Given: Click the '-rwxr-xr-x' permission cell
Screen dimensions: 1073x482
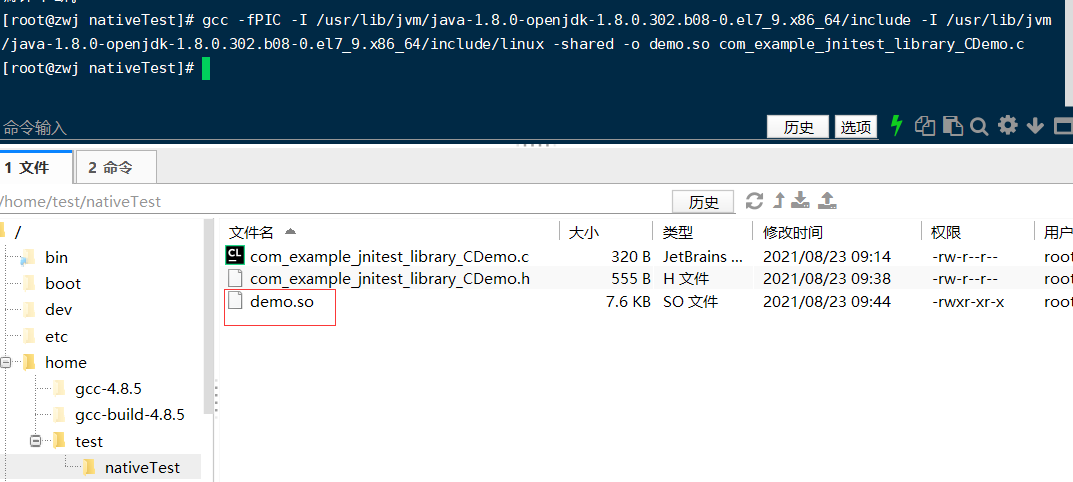Looking at the screenshot, I should click(x=968, y=301).
